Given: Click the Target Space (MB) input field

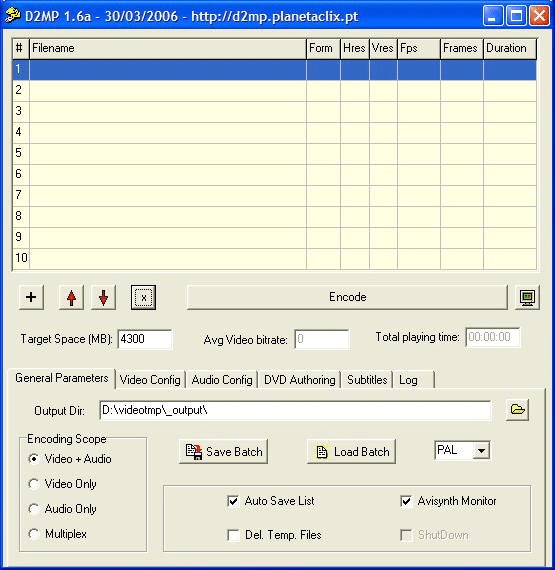Looking at the screenshot, I should point(145,339).
